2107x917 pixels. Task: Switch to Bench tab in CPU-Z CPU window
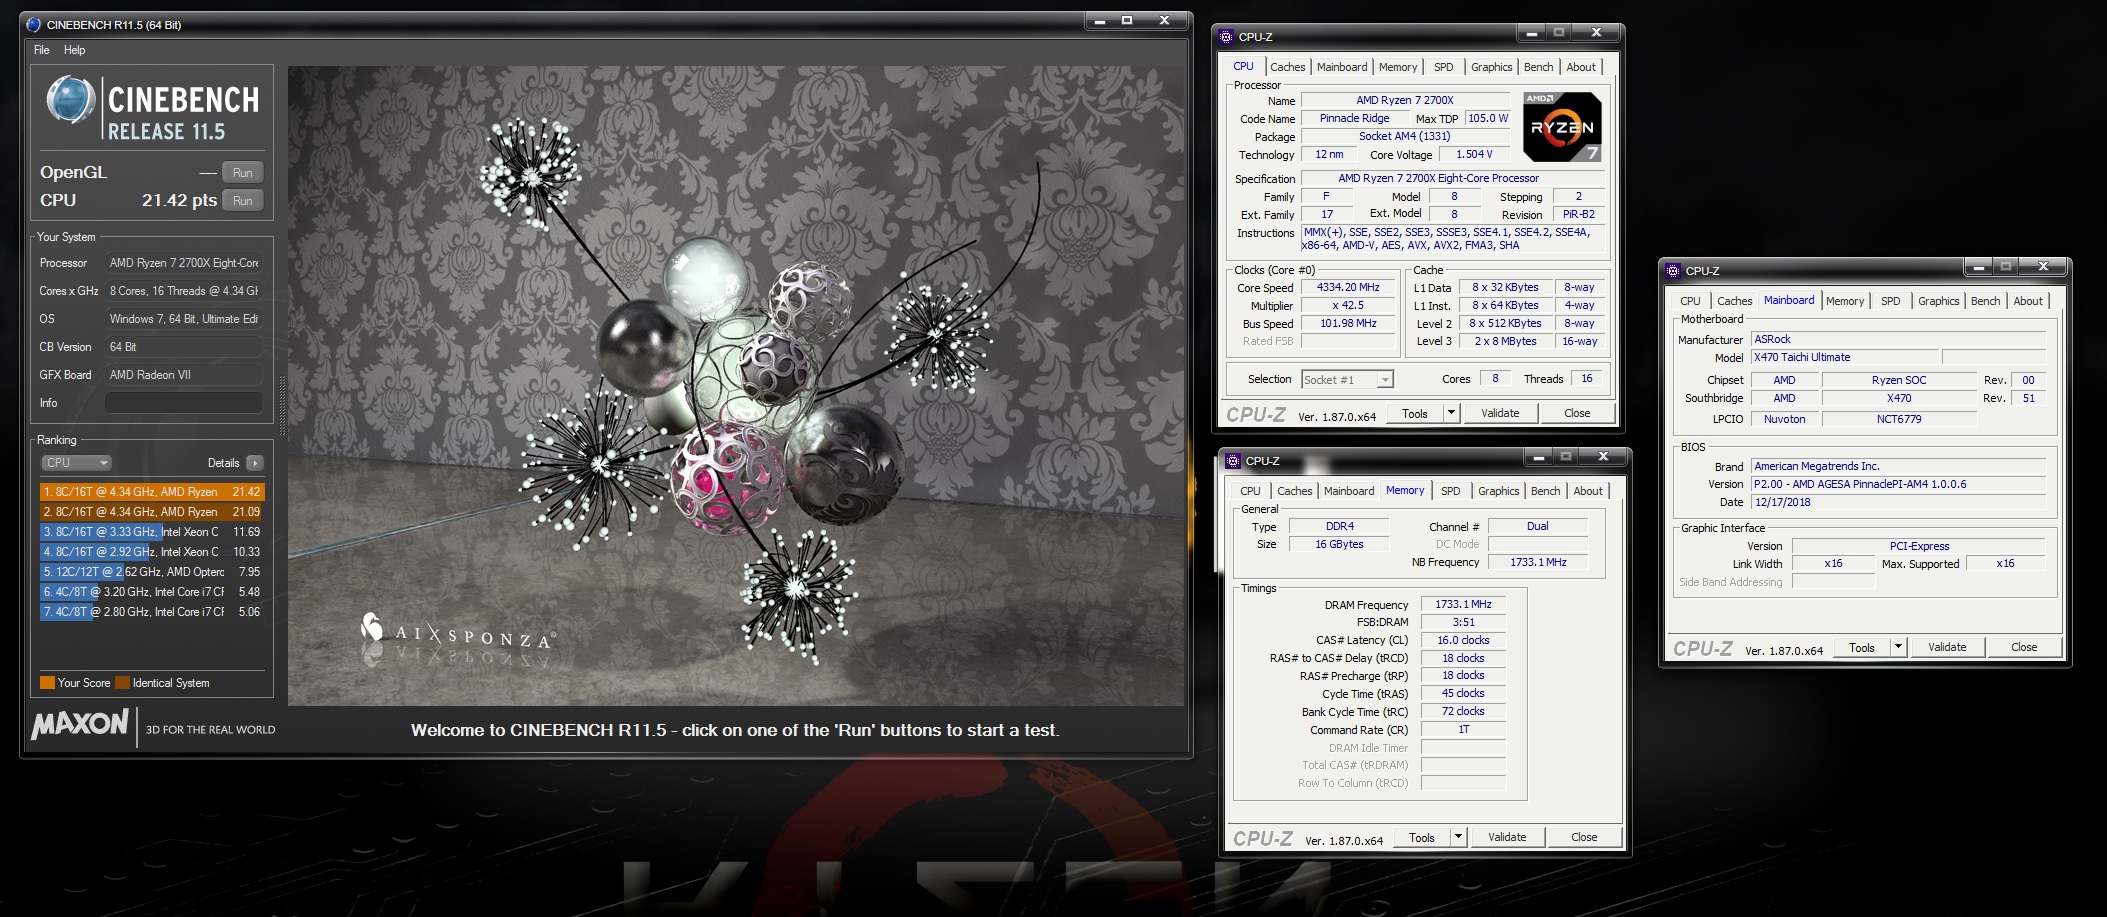point(1538,67)
